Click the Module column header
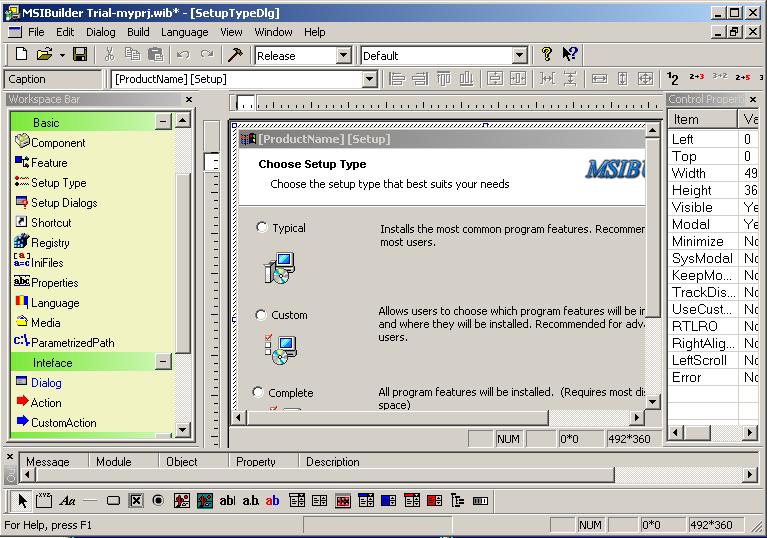This screenshot has width=767, height=538. (x=124, y=461)
